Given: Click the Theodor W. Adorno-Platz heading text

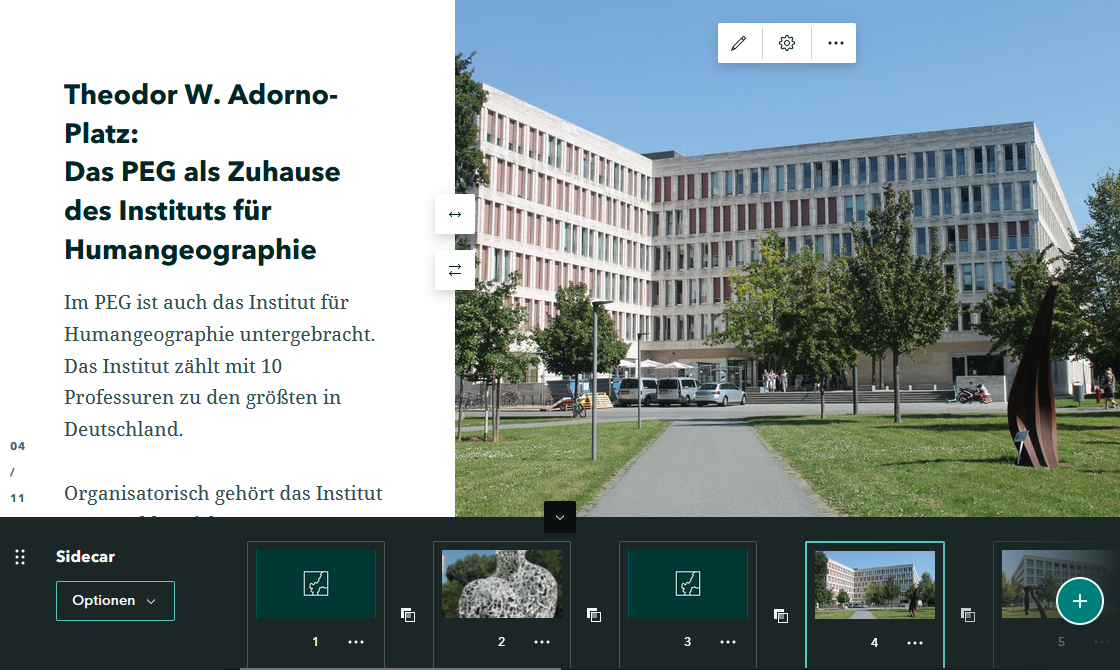Looking at the screenshot, I should click(x=201, y=172).
